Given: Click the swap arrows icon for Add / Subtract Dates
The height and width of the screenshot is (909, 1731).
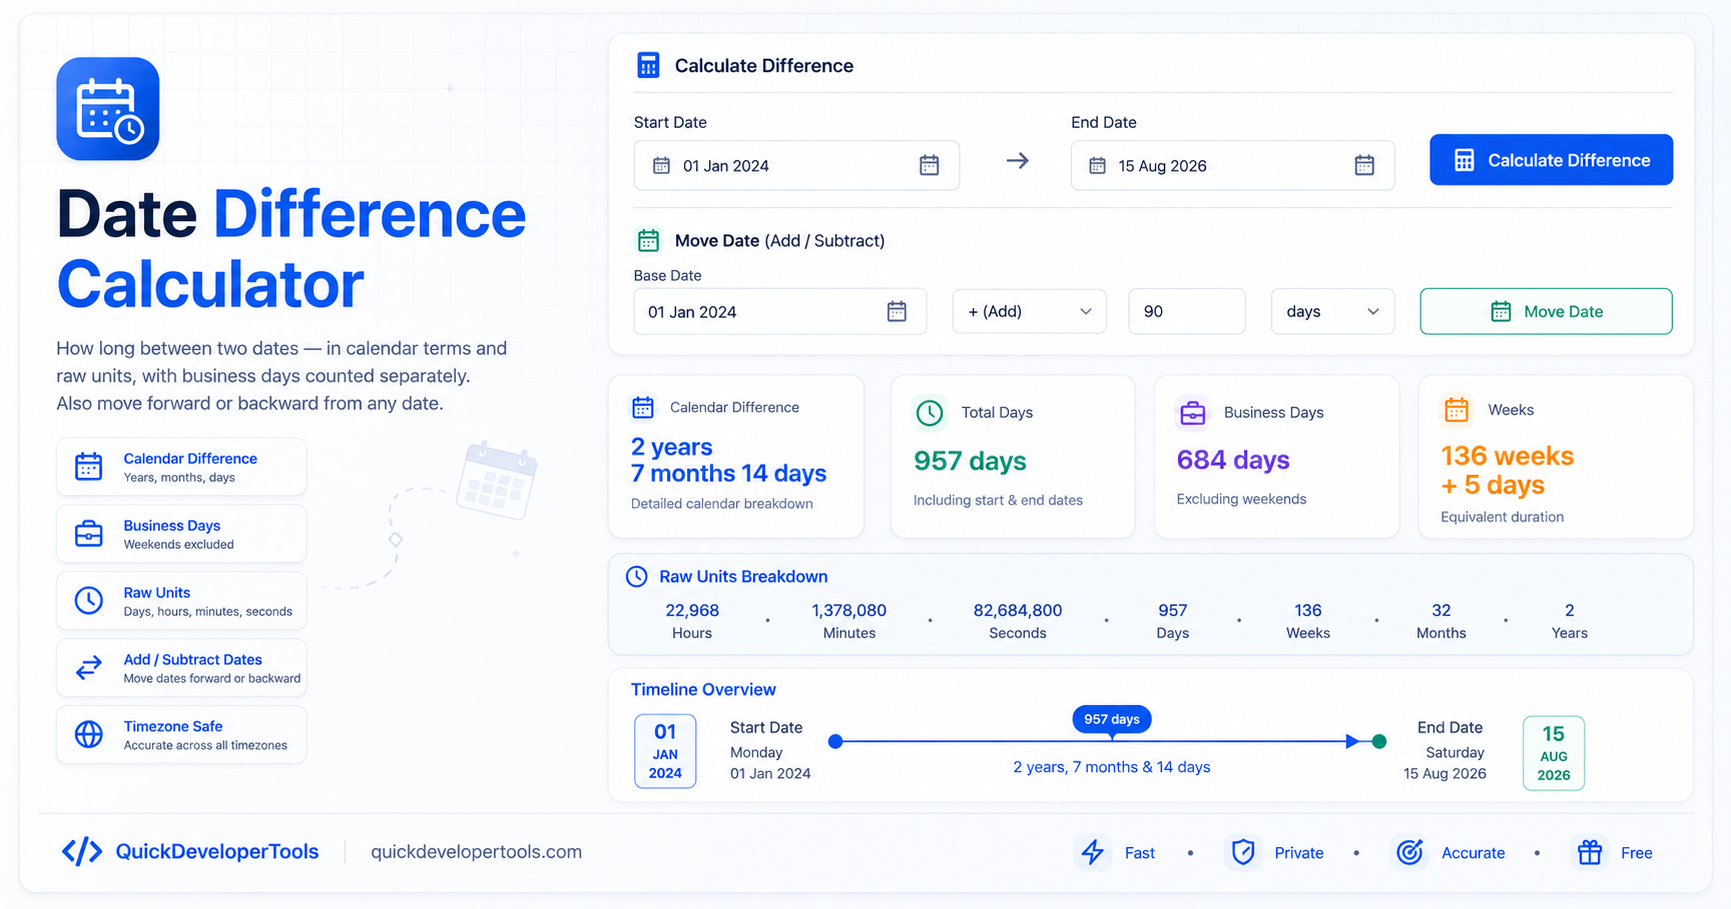Looking at the screenshot, I should (x=89, y=667).
